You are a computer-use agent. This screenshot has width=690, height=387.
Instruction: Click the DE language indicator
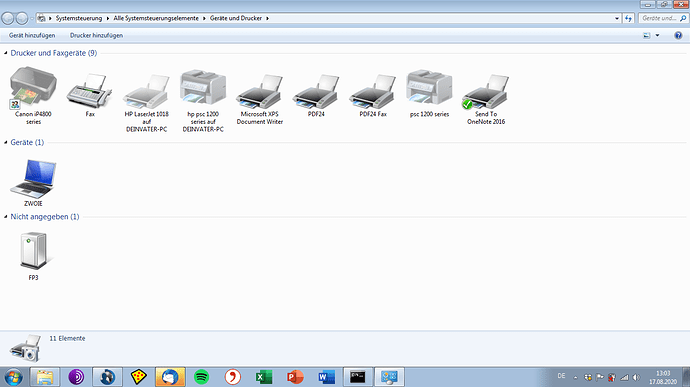click(561, 376)
